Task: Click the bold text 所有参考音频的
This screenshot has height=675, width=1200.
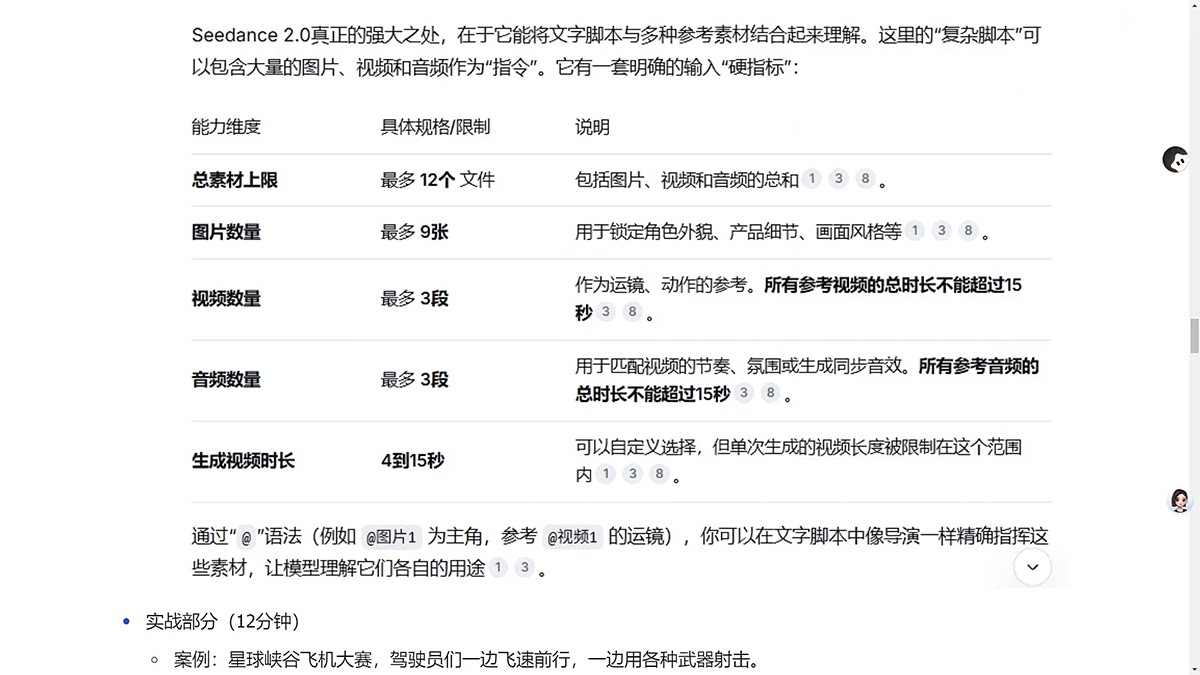Action: tap(979, 366)
